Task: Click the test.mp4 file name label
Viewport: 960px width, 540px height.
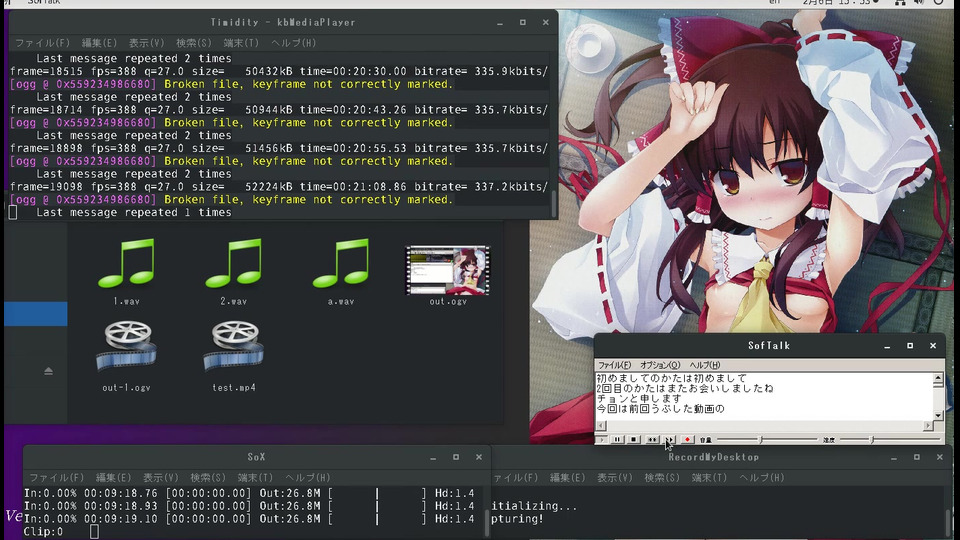Action: pyautogui.click(x=234, y=388)
